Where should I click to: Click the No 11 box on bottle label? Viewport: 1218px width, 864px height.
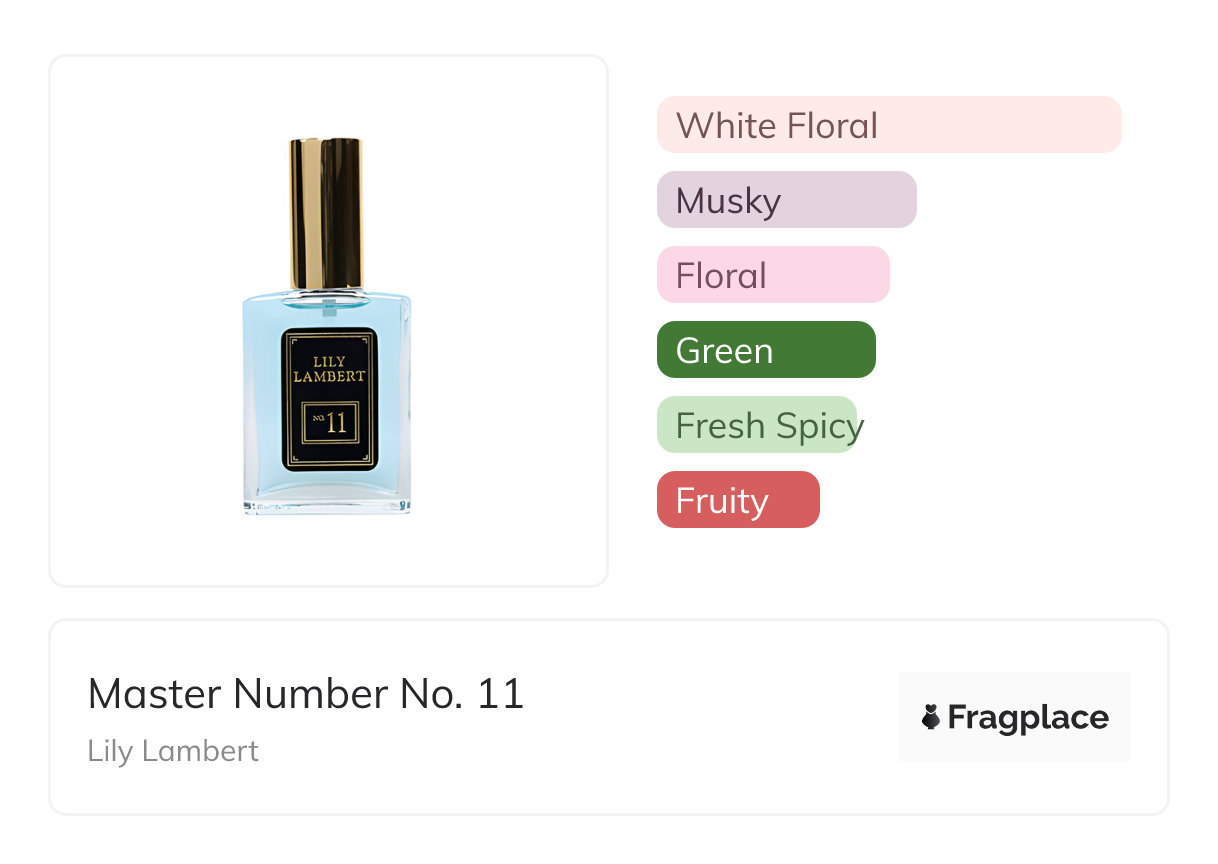(x=329, y=423)
